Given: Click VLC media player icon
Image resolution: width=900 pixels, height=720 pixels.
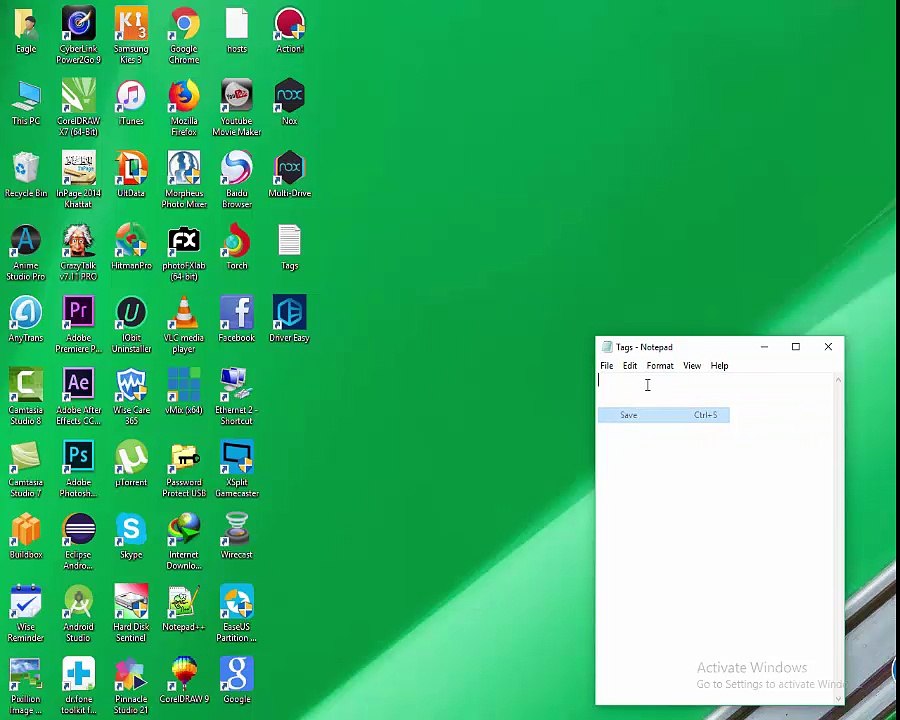Looking at the screenshot, I should coord(184,313).
